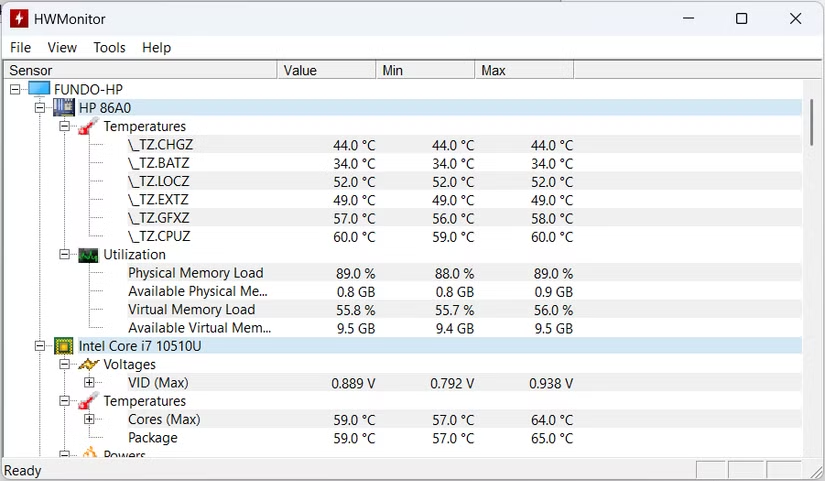
Task: Click the FUNDO-HP computer monitor icon
Action: (39, 89)
